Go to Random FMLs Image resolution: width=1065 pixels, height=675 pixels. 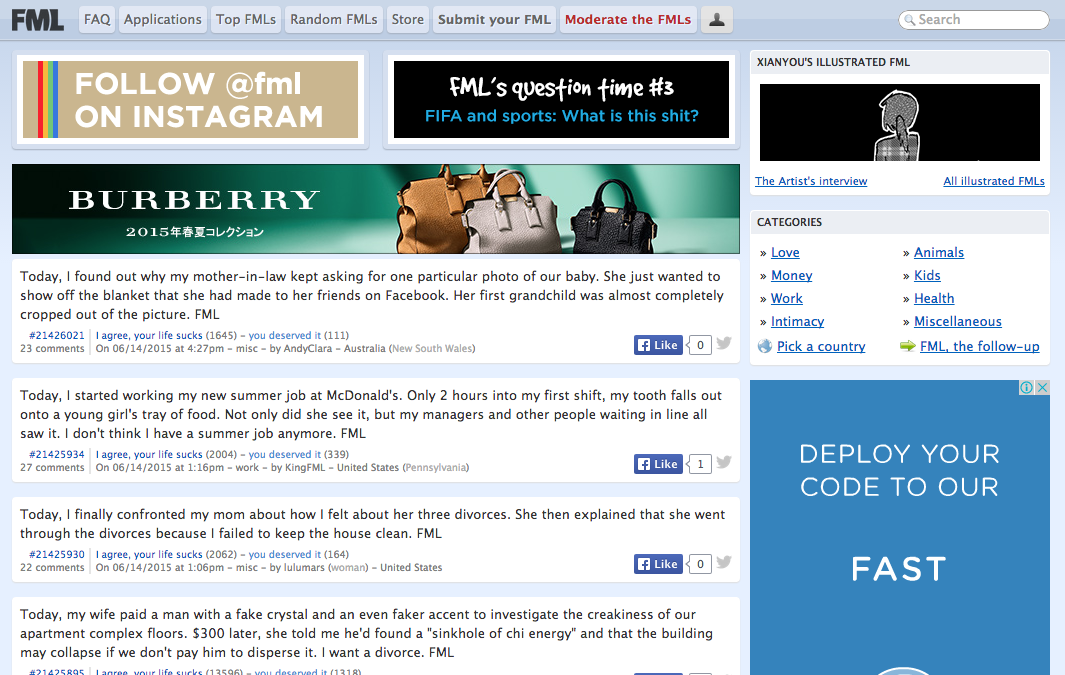(334, 19)
